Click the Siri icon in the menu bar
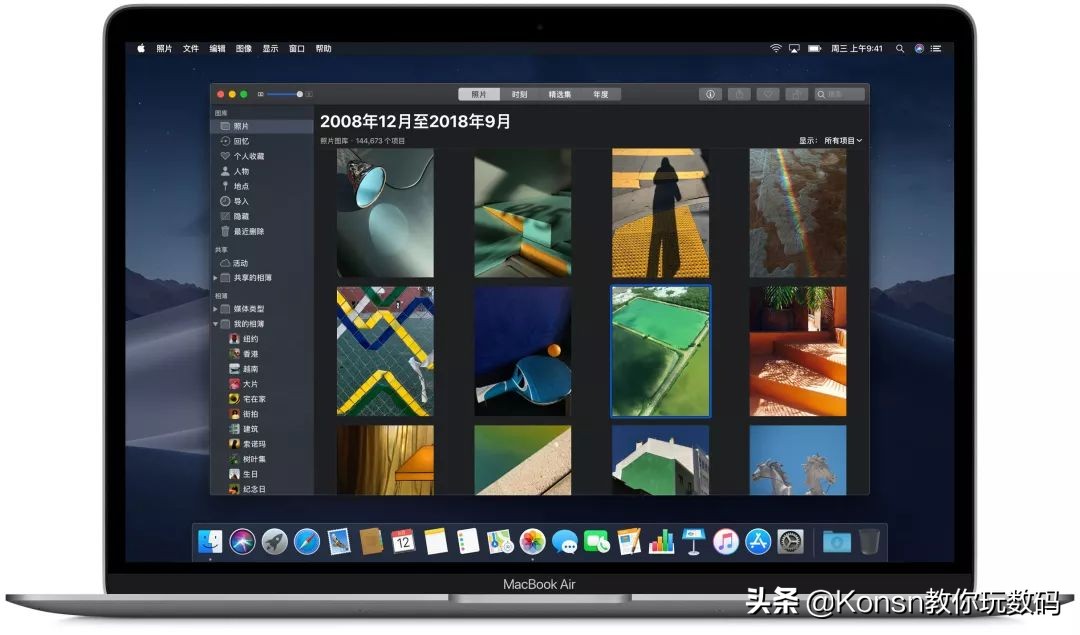 pos(919,47)
